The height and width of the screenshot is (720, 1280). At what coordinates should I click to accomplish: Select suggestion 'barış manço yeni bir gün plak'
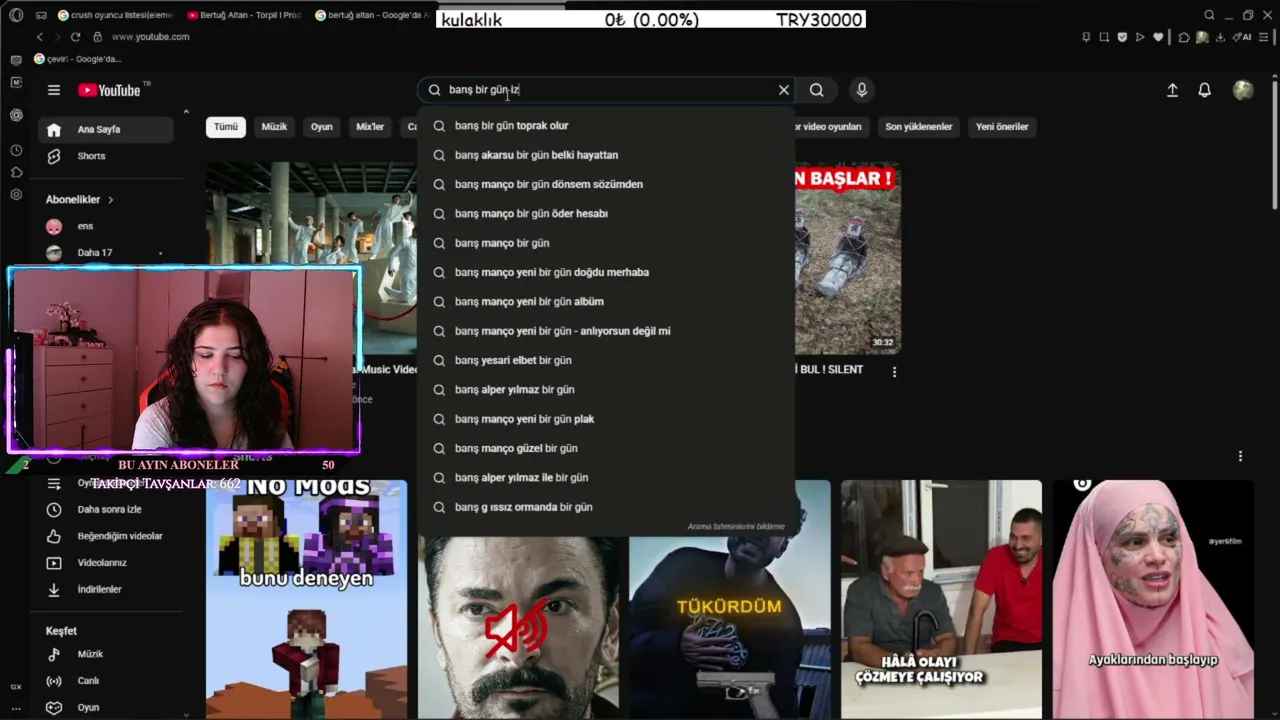(606, 419)
